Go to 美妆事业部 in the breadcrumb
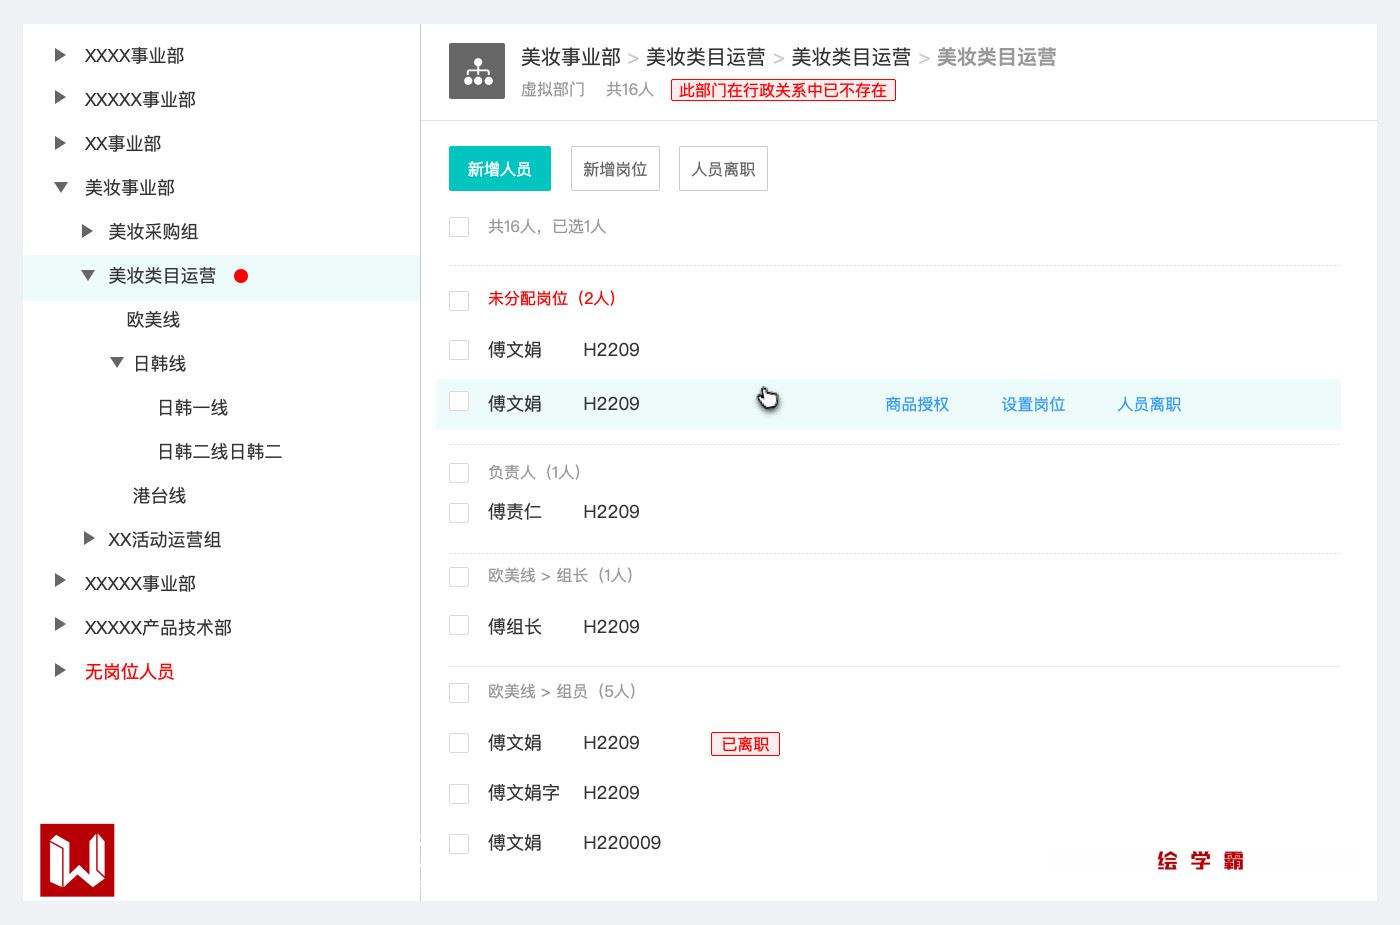The image size is (1400, 925). [x=570, y=57]
